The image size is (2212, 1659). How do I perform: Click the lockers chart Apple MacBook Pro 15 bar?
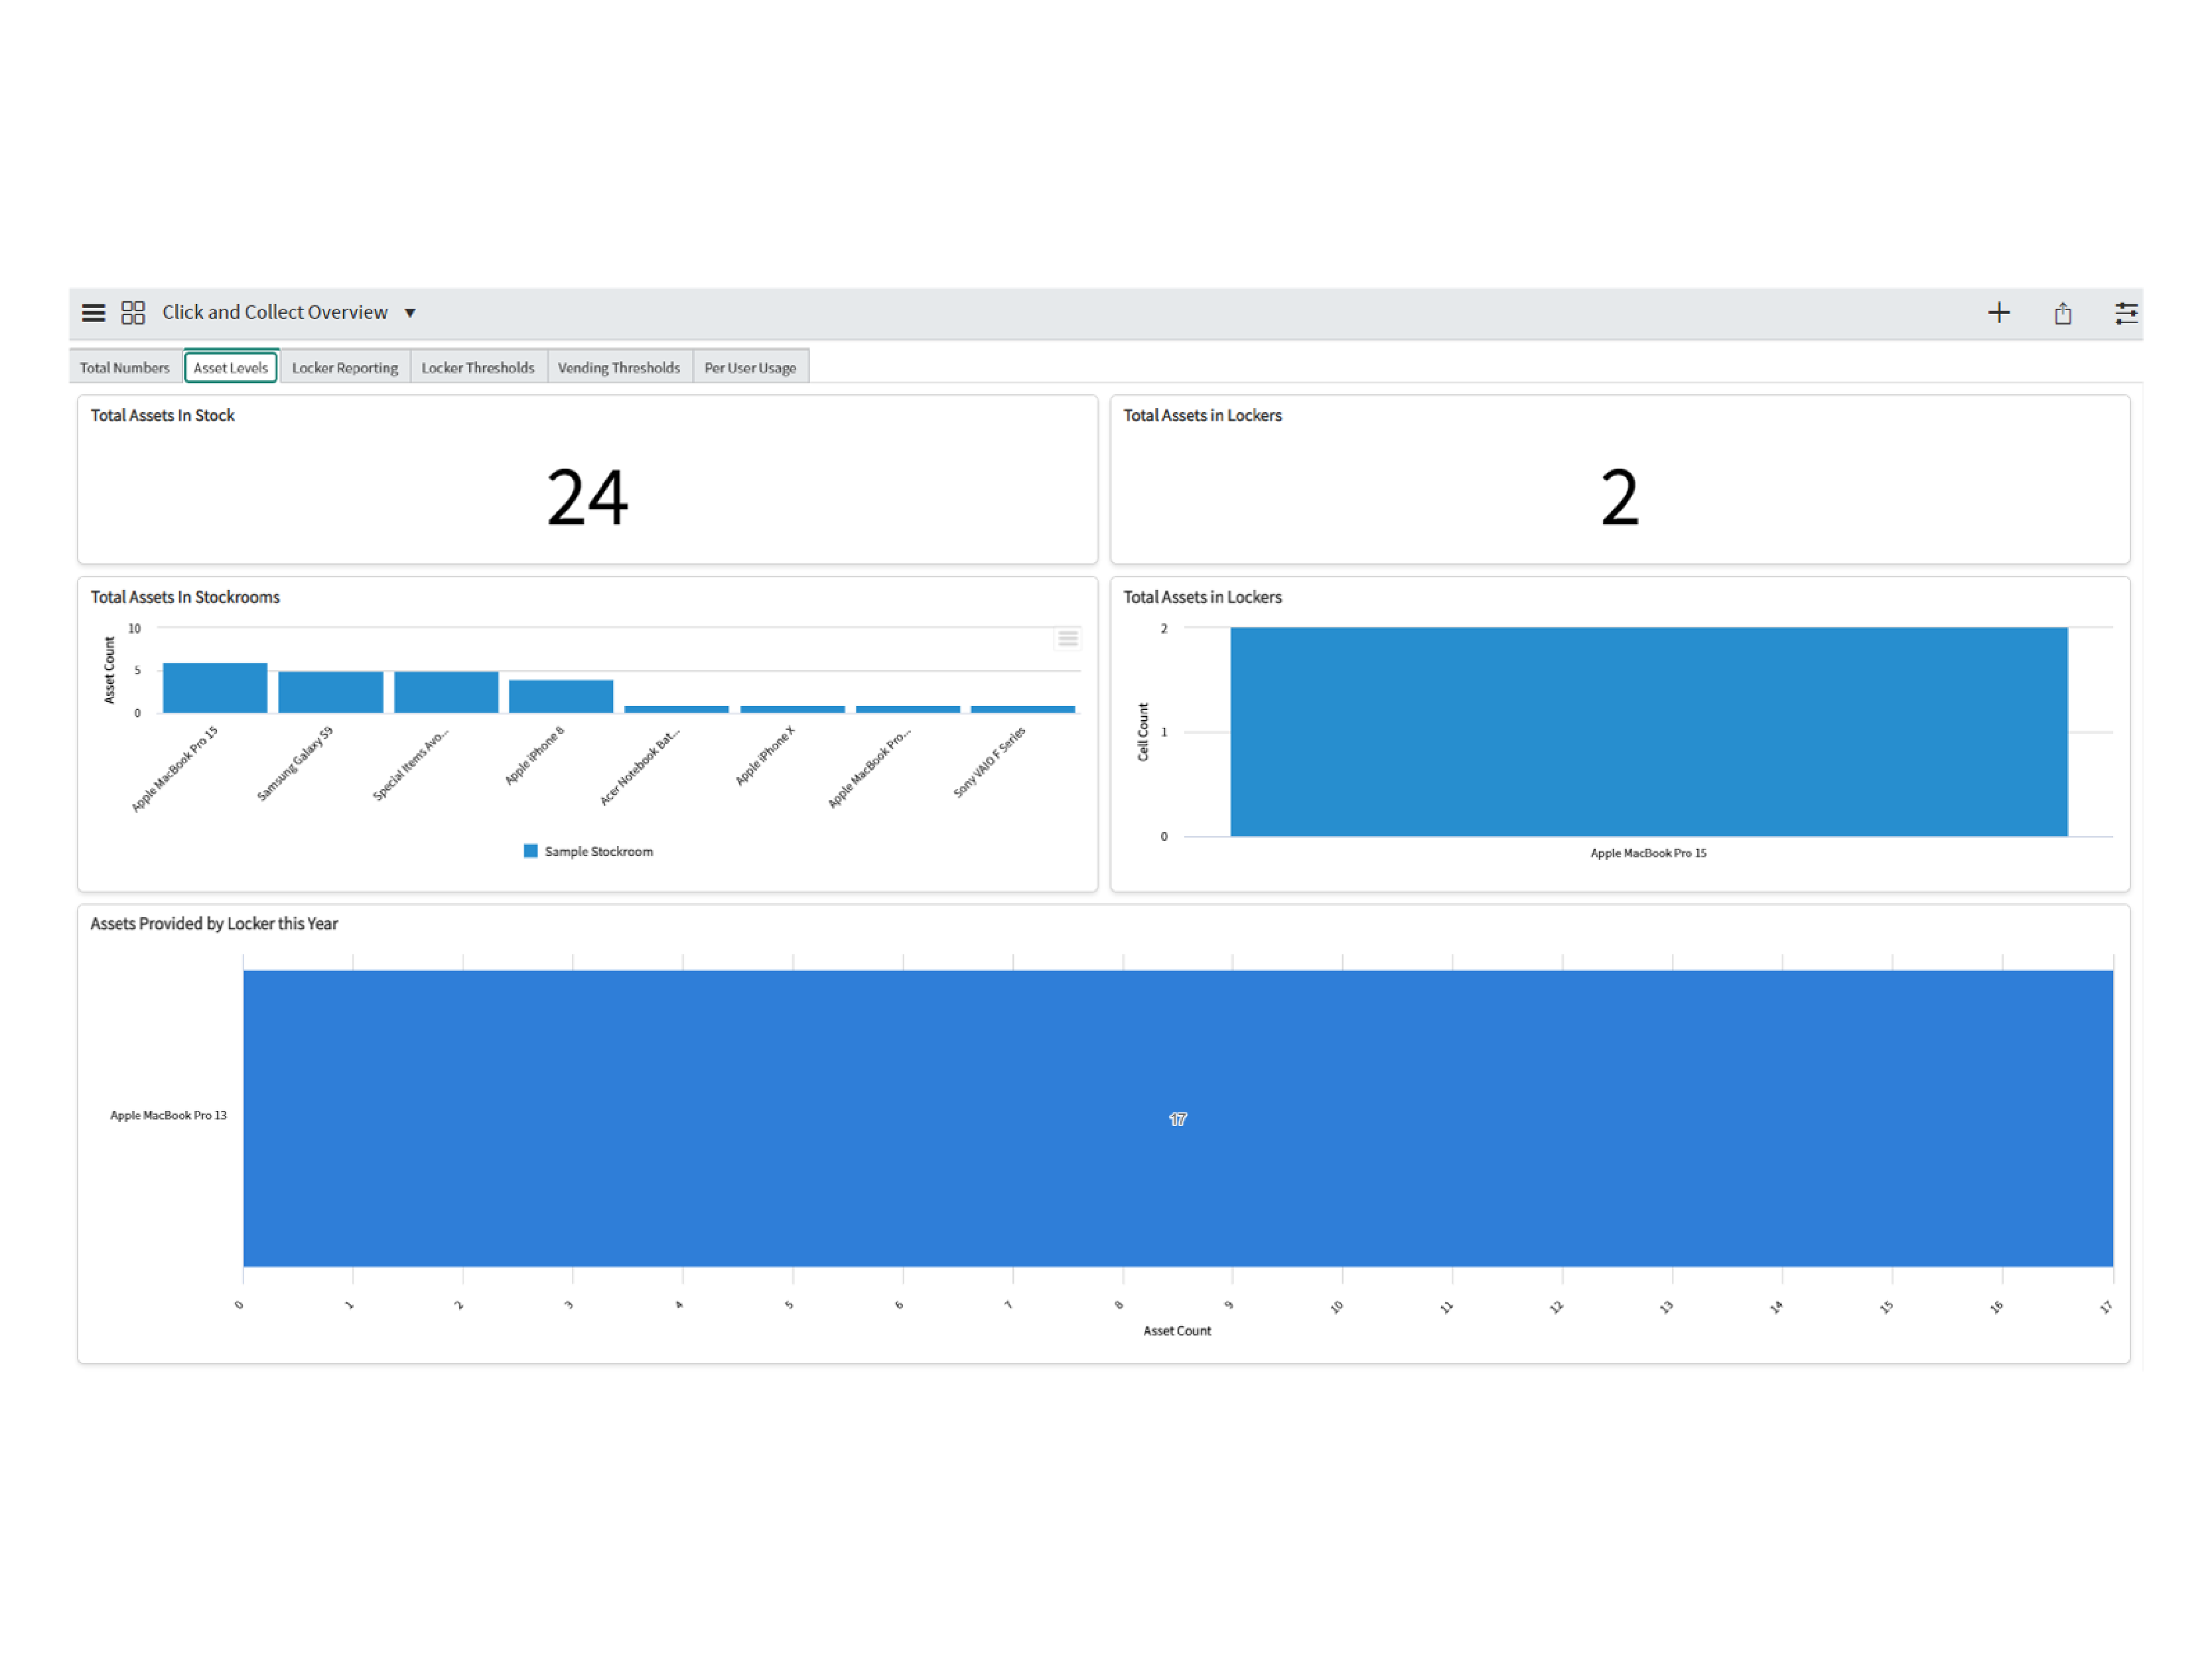coord(1649,732)
